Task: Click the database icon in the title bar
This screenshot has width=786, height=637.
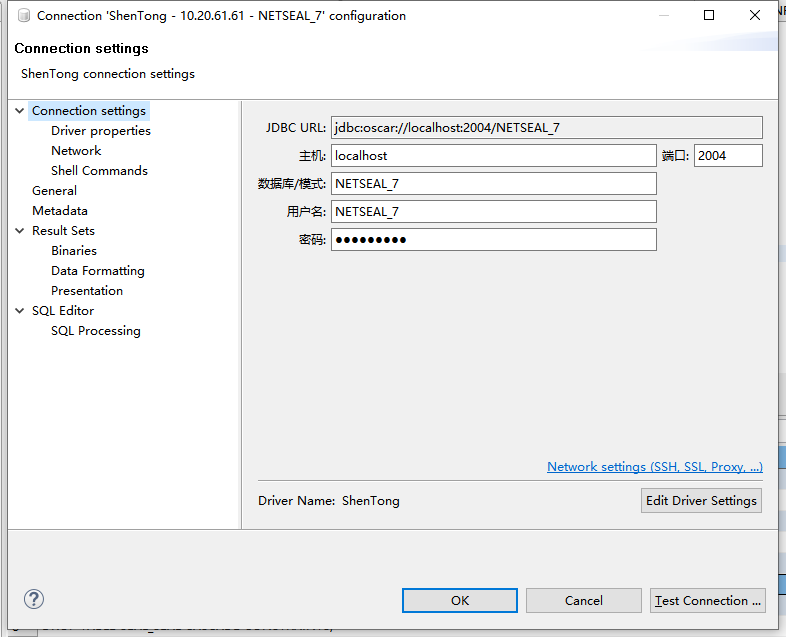Action: (x=24, y=16)
